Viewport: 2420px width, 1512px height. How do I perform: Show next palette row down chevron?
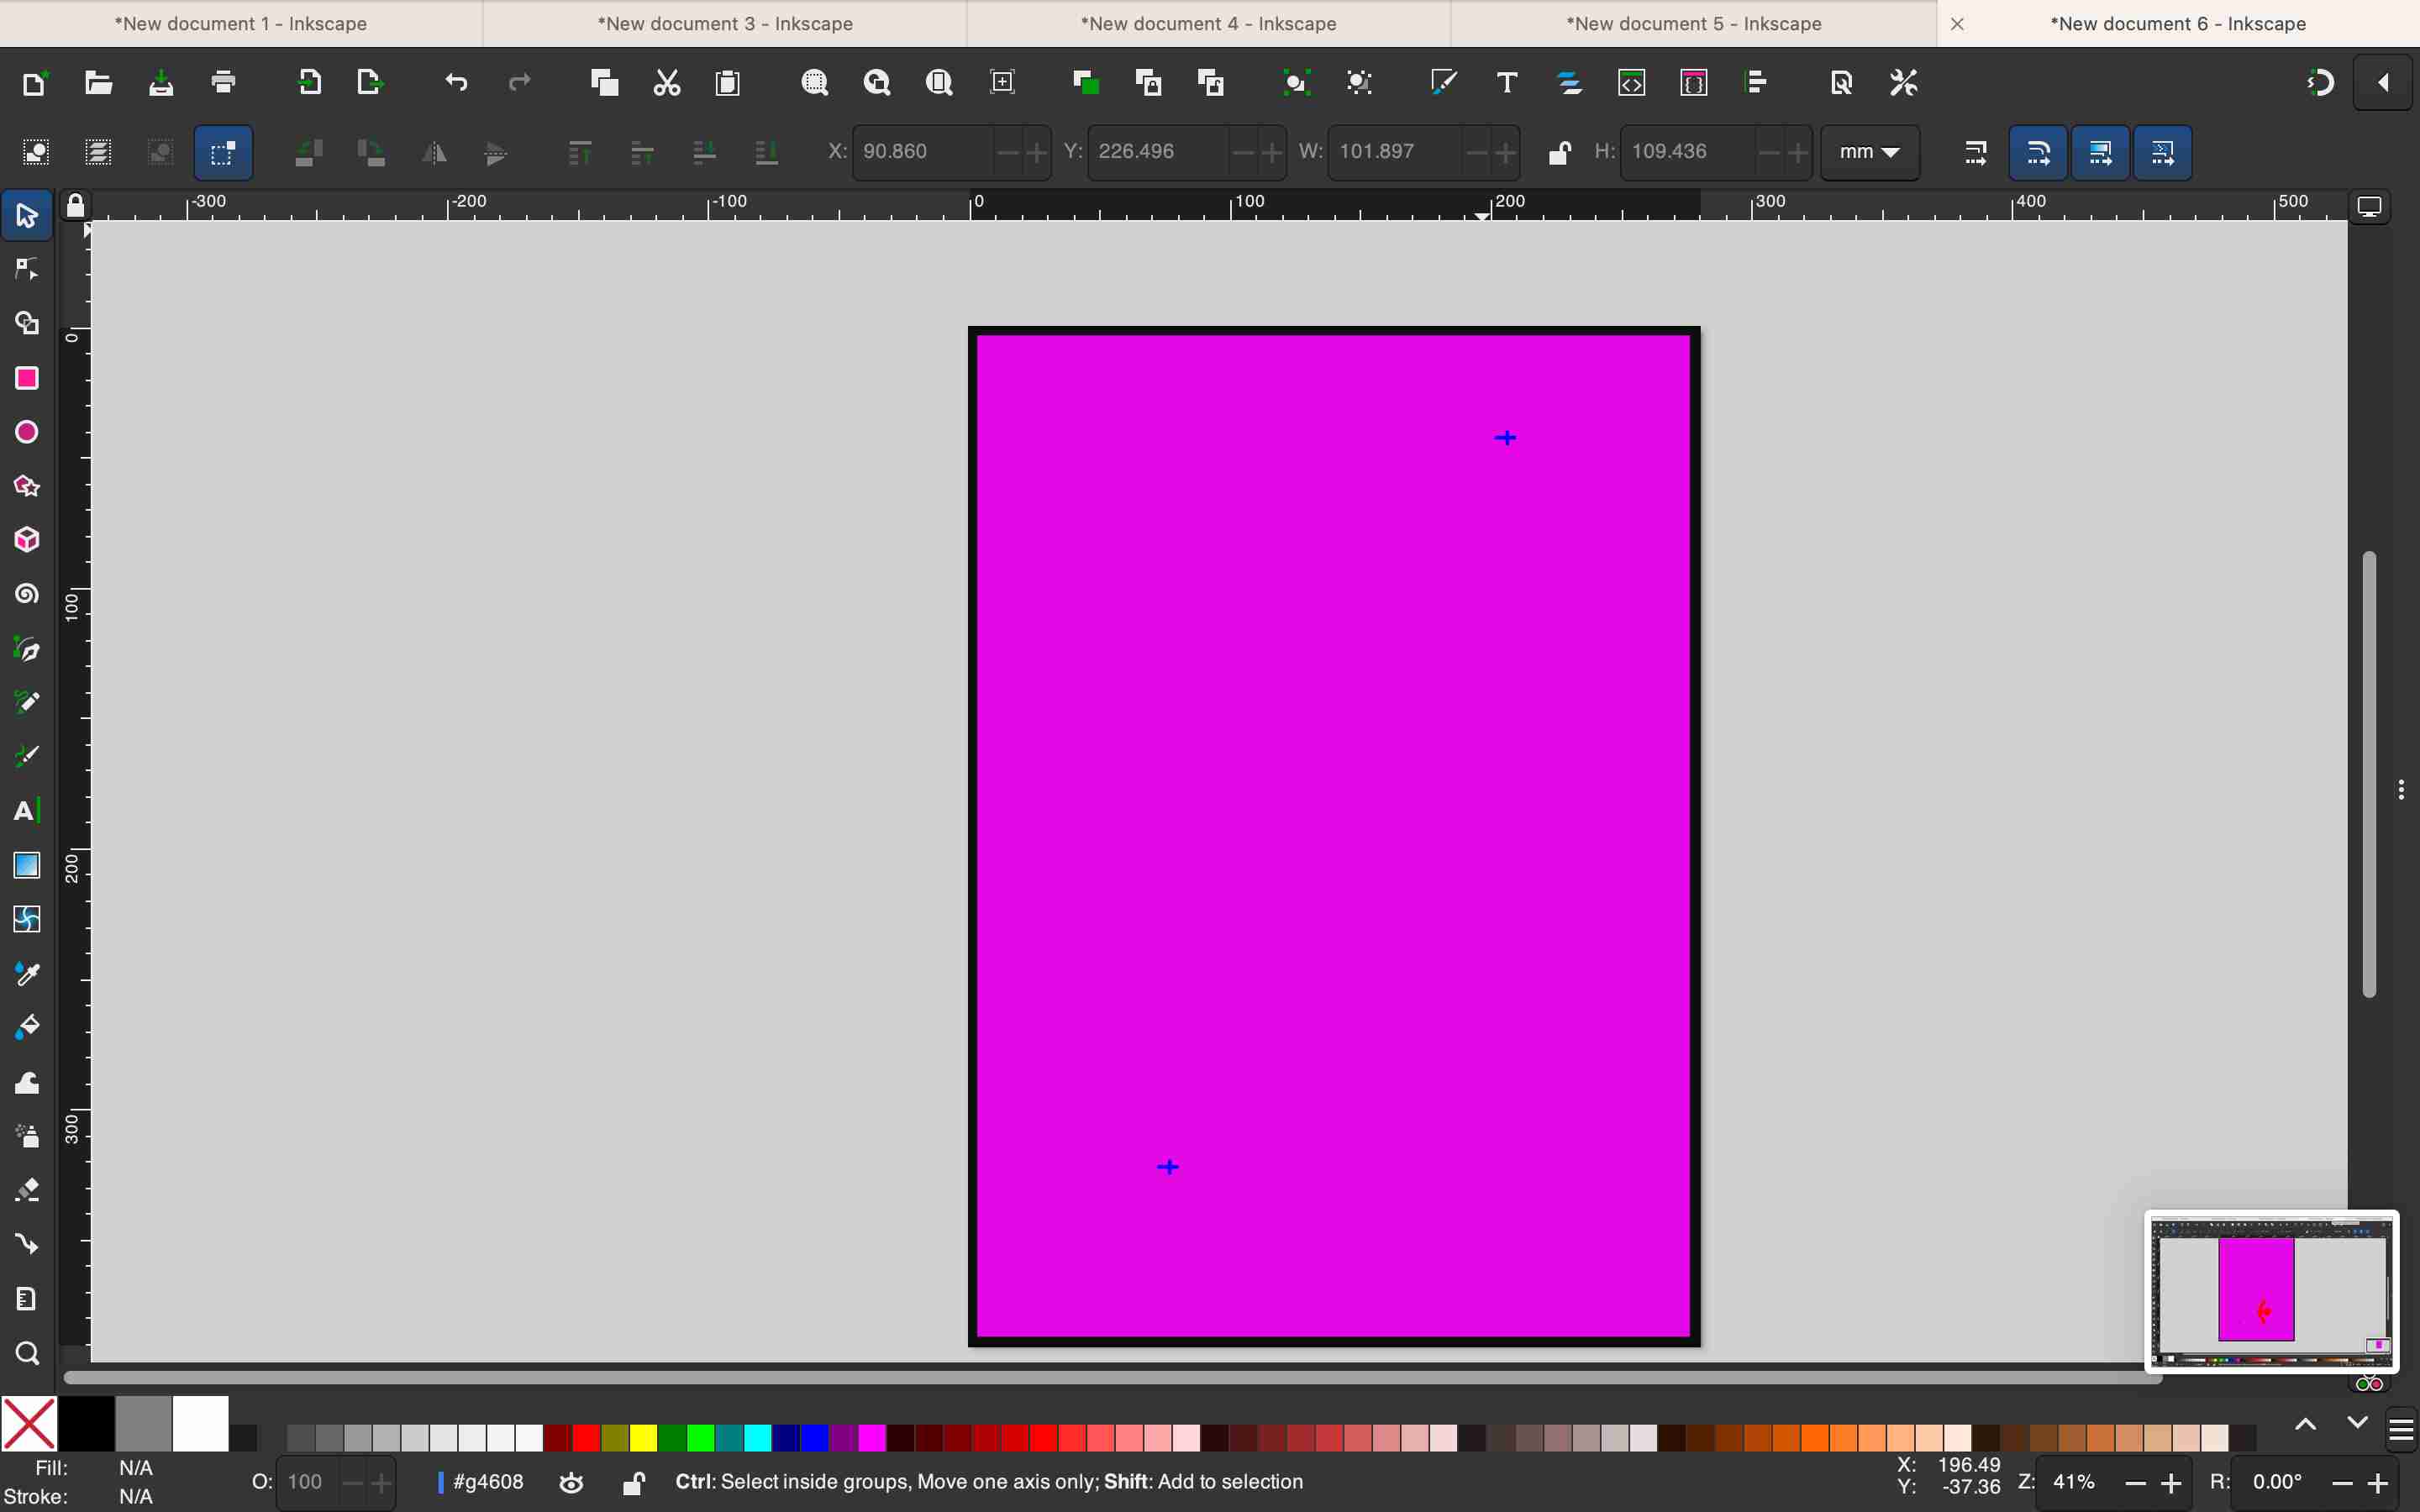coord(2357,1423)
